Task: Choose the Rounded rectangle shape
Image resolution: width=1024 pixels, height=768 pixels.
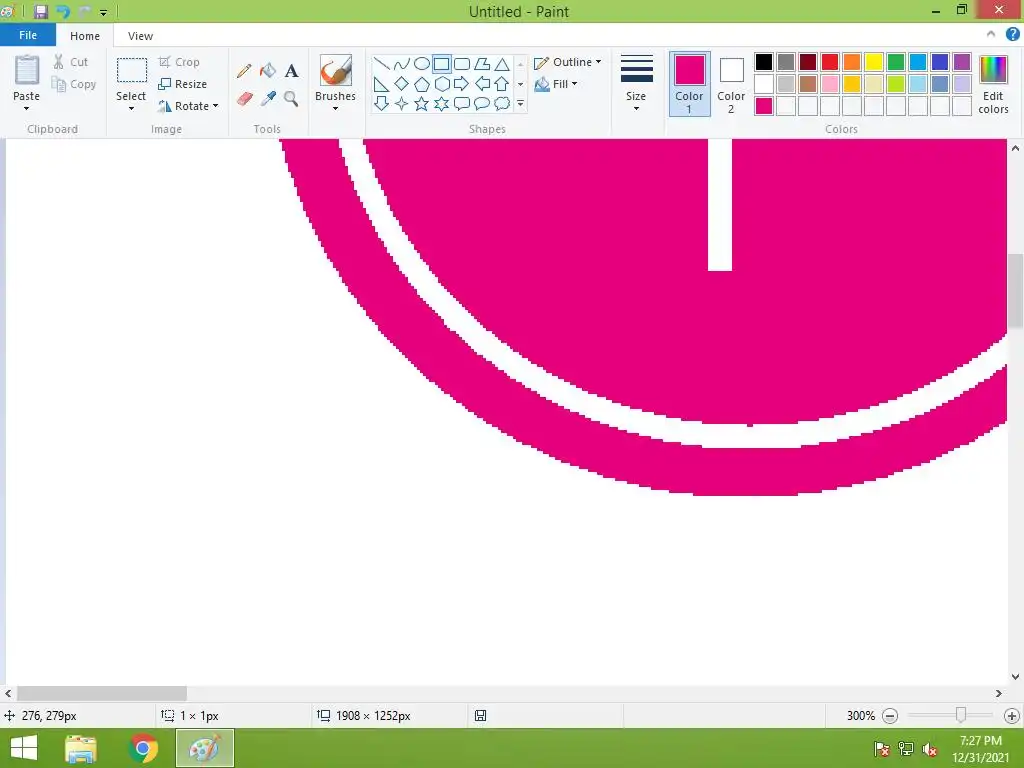Action: pos(462,63)
